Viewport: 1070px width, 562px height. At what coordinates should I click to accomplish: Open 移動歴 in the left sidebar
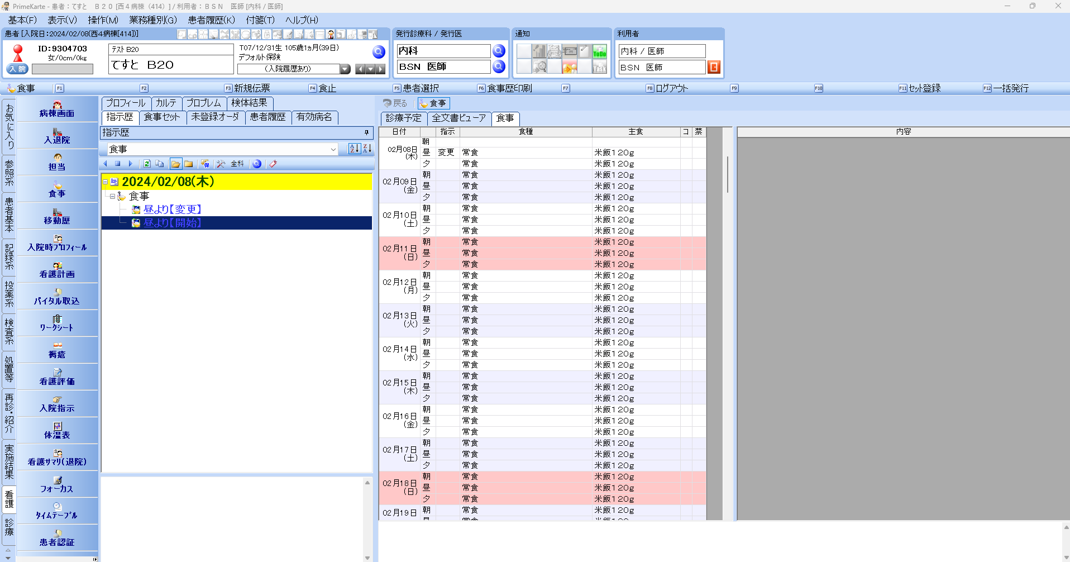point(57,217)
